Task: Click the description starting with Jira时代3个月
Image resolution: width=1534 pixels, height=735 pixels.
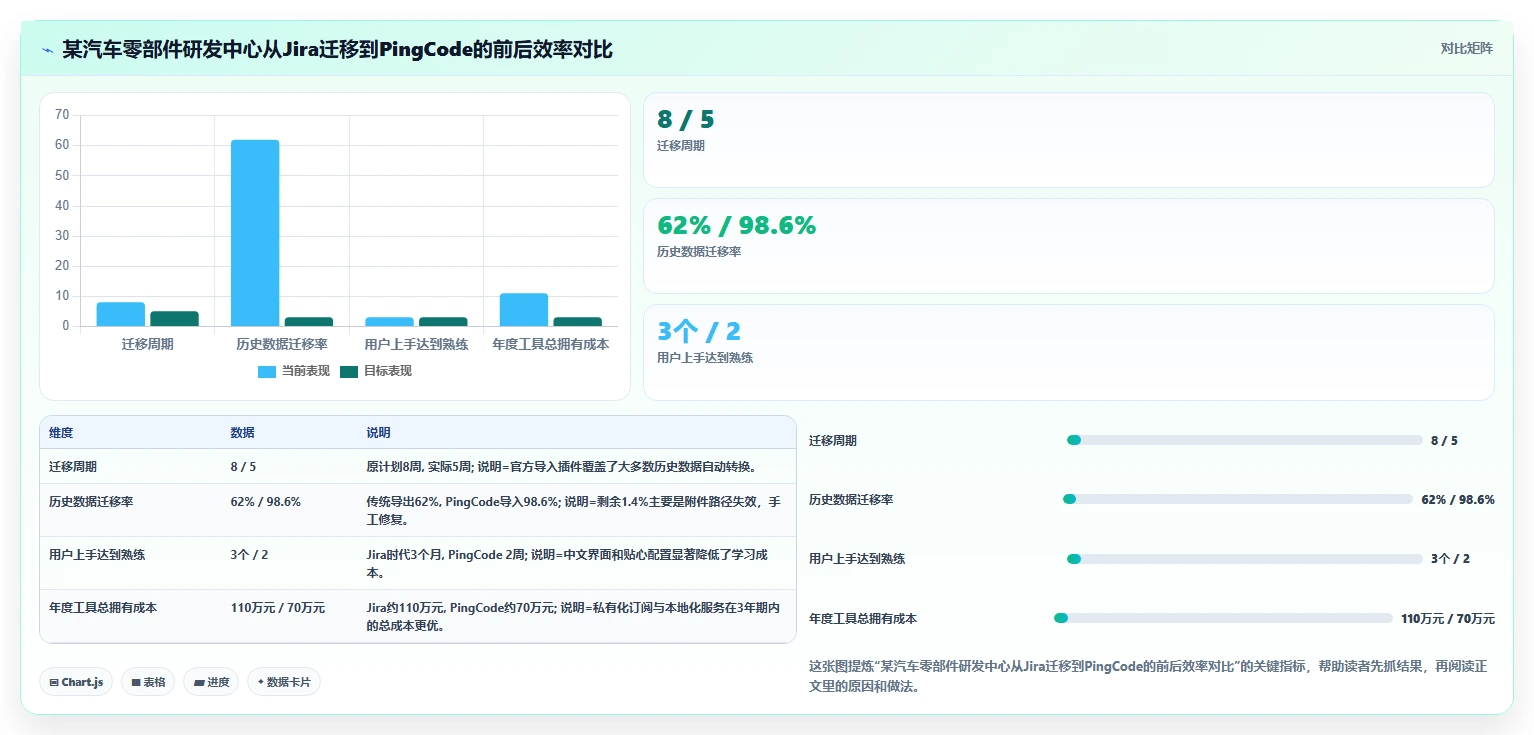Action: click(x=567, y=563)
